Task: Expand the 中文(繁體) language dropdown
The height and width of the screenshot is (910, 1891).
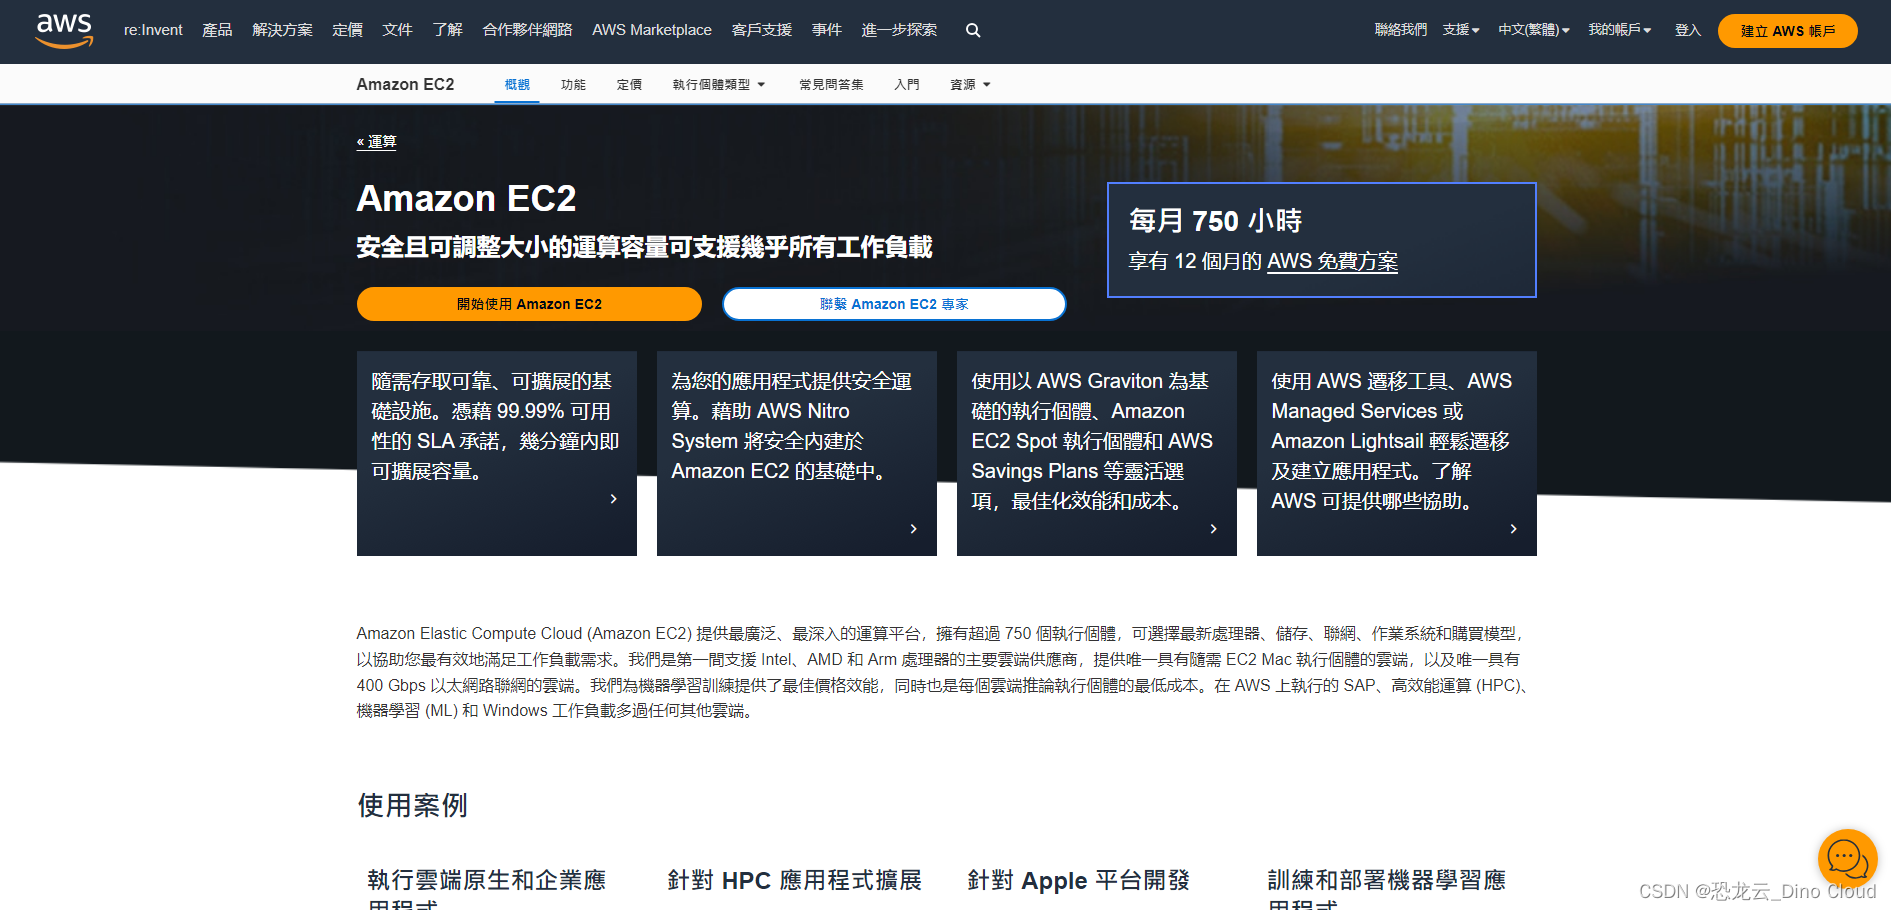Action: coord(1533,30)
